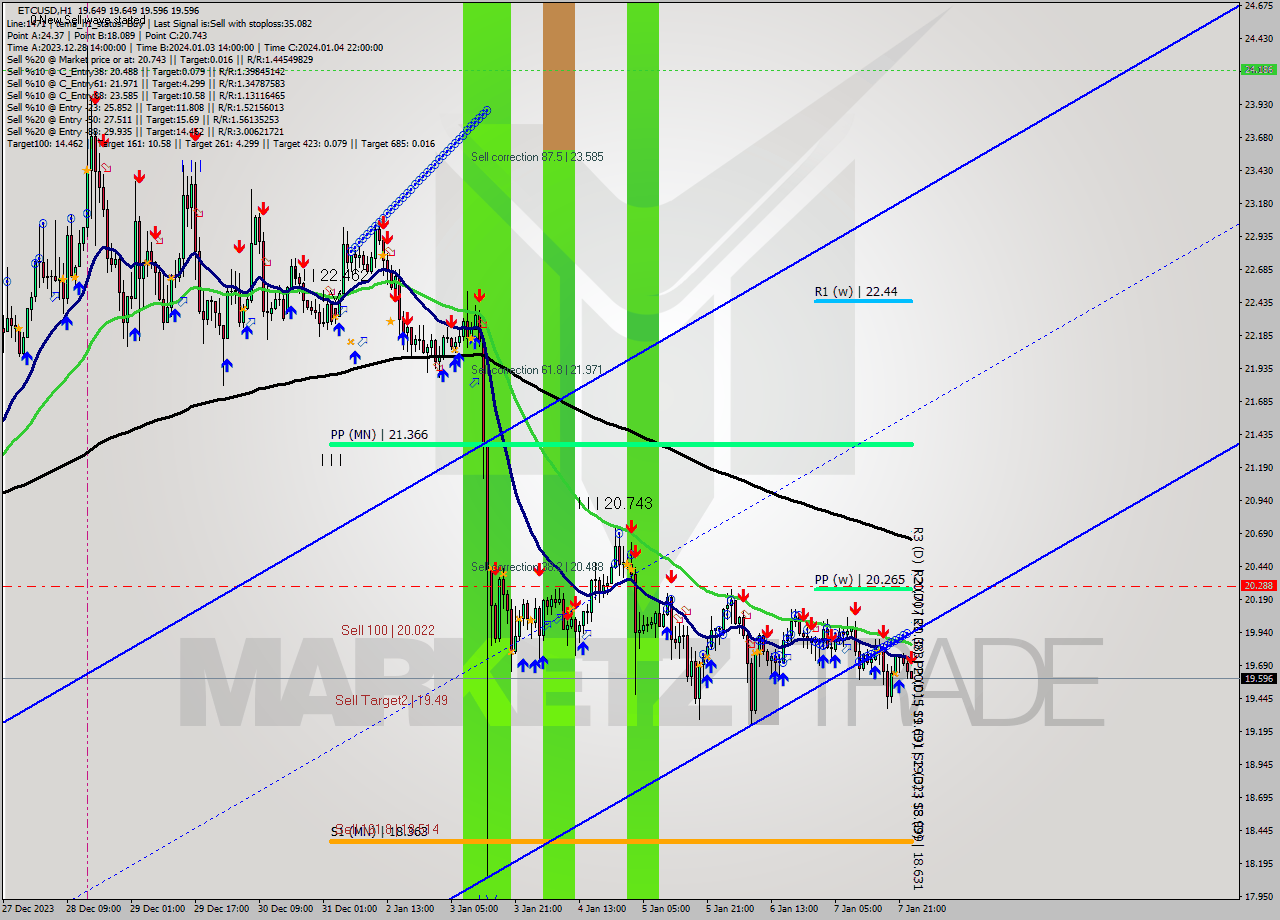
Task: Click the 24.675 price axis value
Action: point(1258,6)
